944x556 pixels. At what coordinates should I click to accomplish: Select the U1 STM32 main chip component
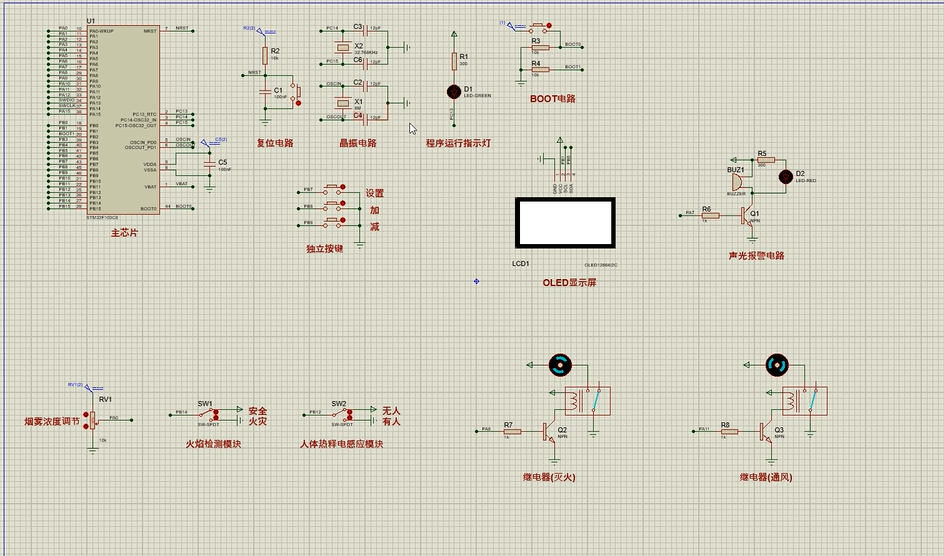pyautogui.click(x=123, y=119)
